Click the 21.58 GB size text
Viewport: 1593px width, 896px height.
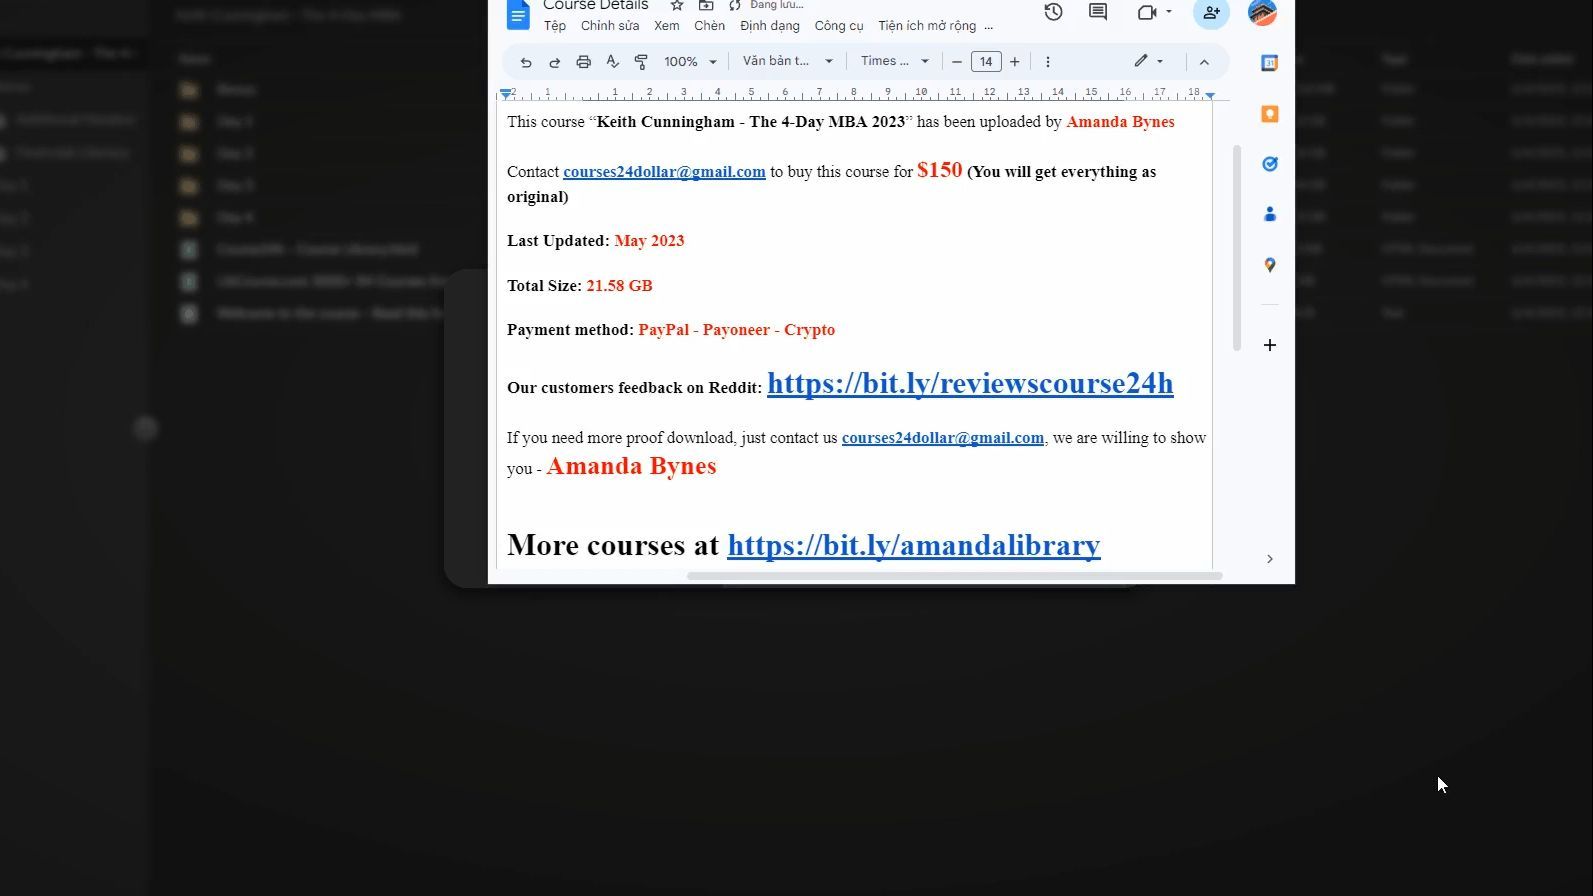point(619,286)
